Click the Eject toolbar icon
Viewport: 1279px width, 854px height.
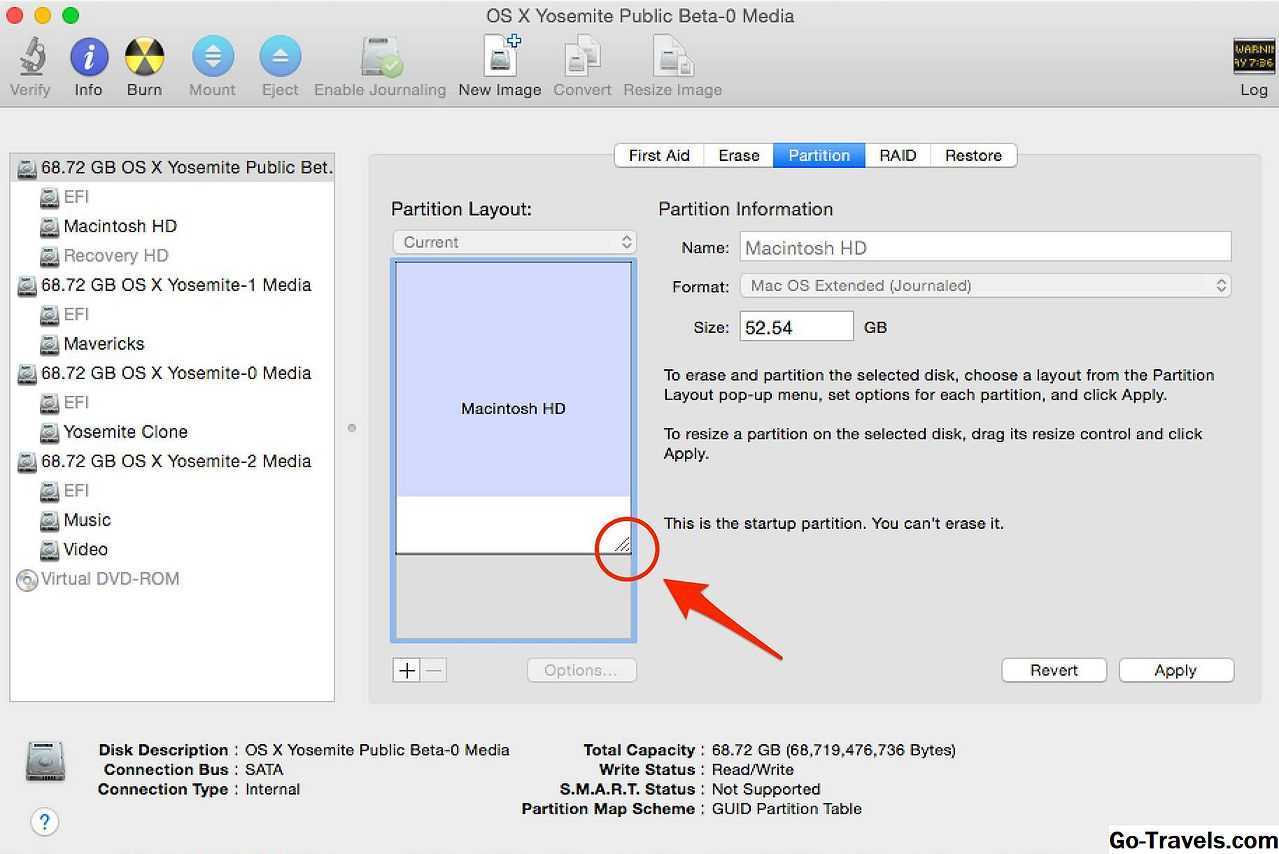coord(280,58)
